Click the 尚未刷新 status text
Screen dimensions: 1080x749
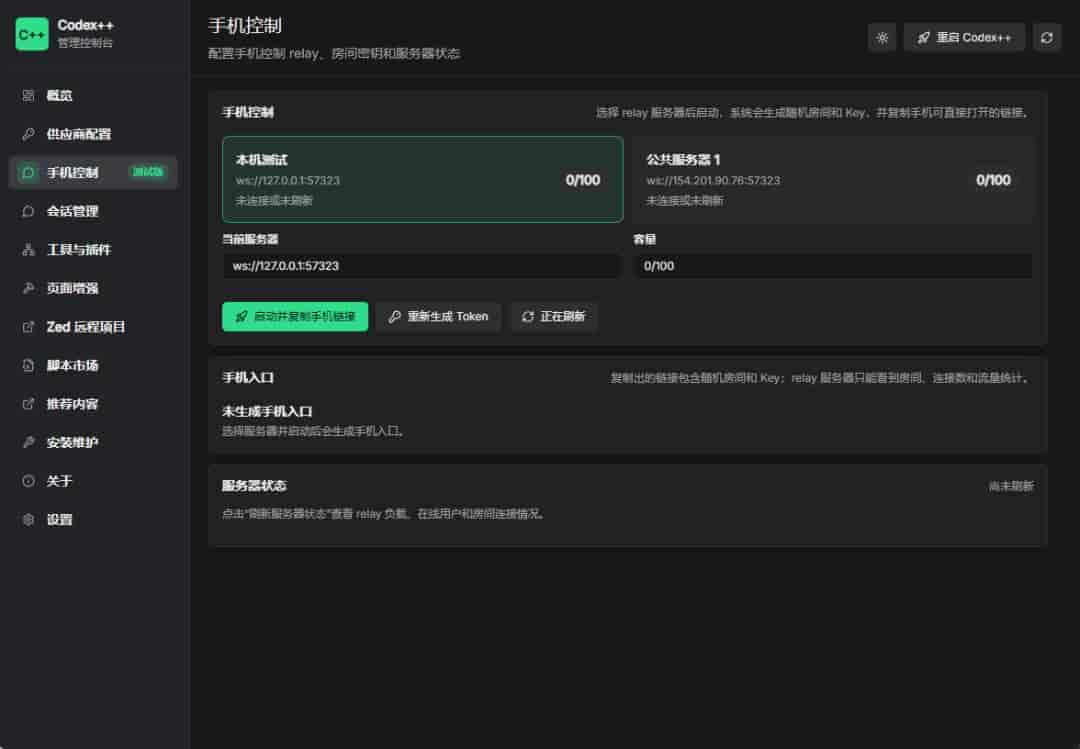click(1011, 486)
